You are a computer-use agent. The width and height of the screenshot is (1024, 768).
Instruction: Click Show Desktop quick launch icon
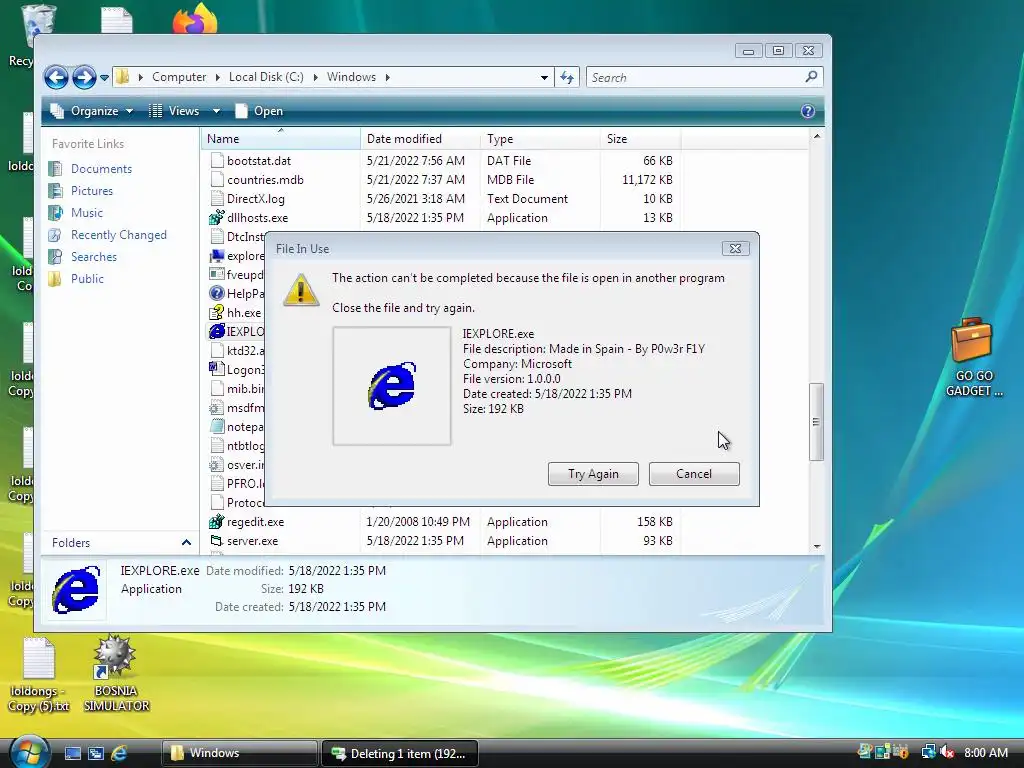point(72,753)
